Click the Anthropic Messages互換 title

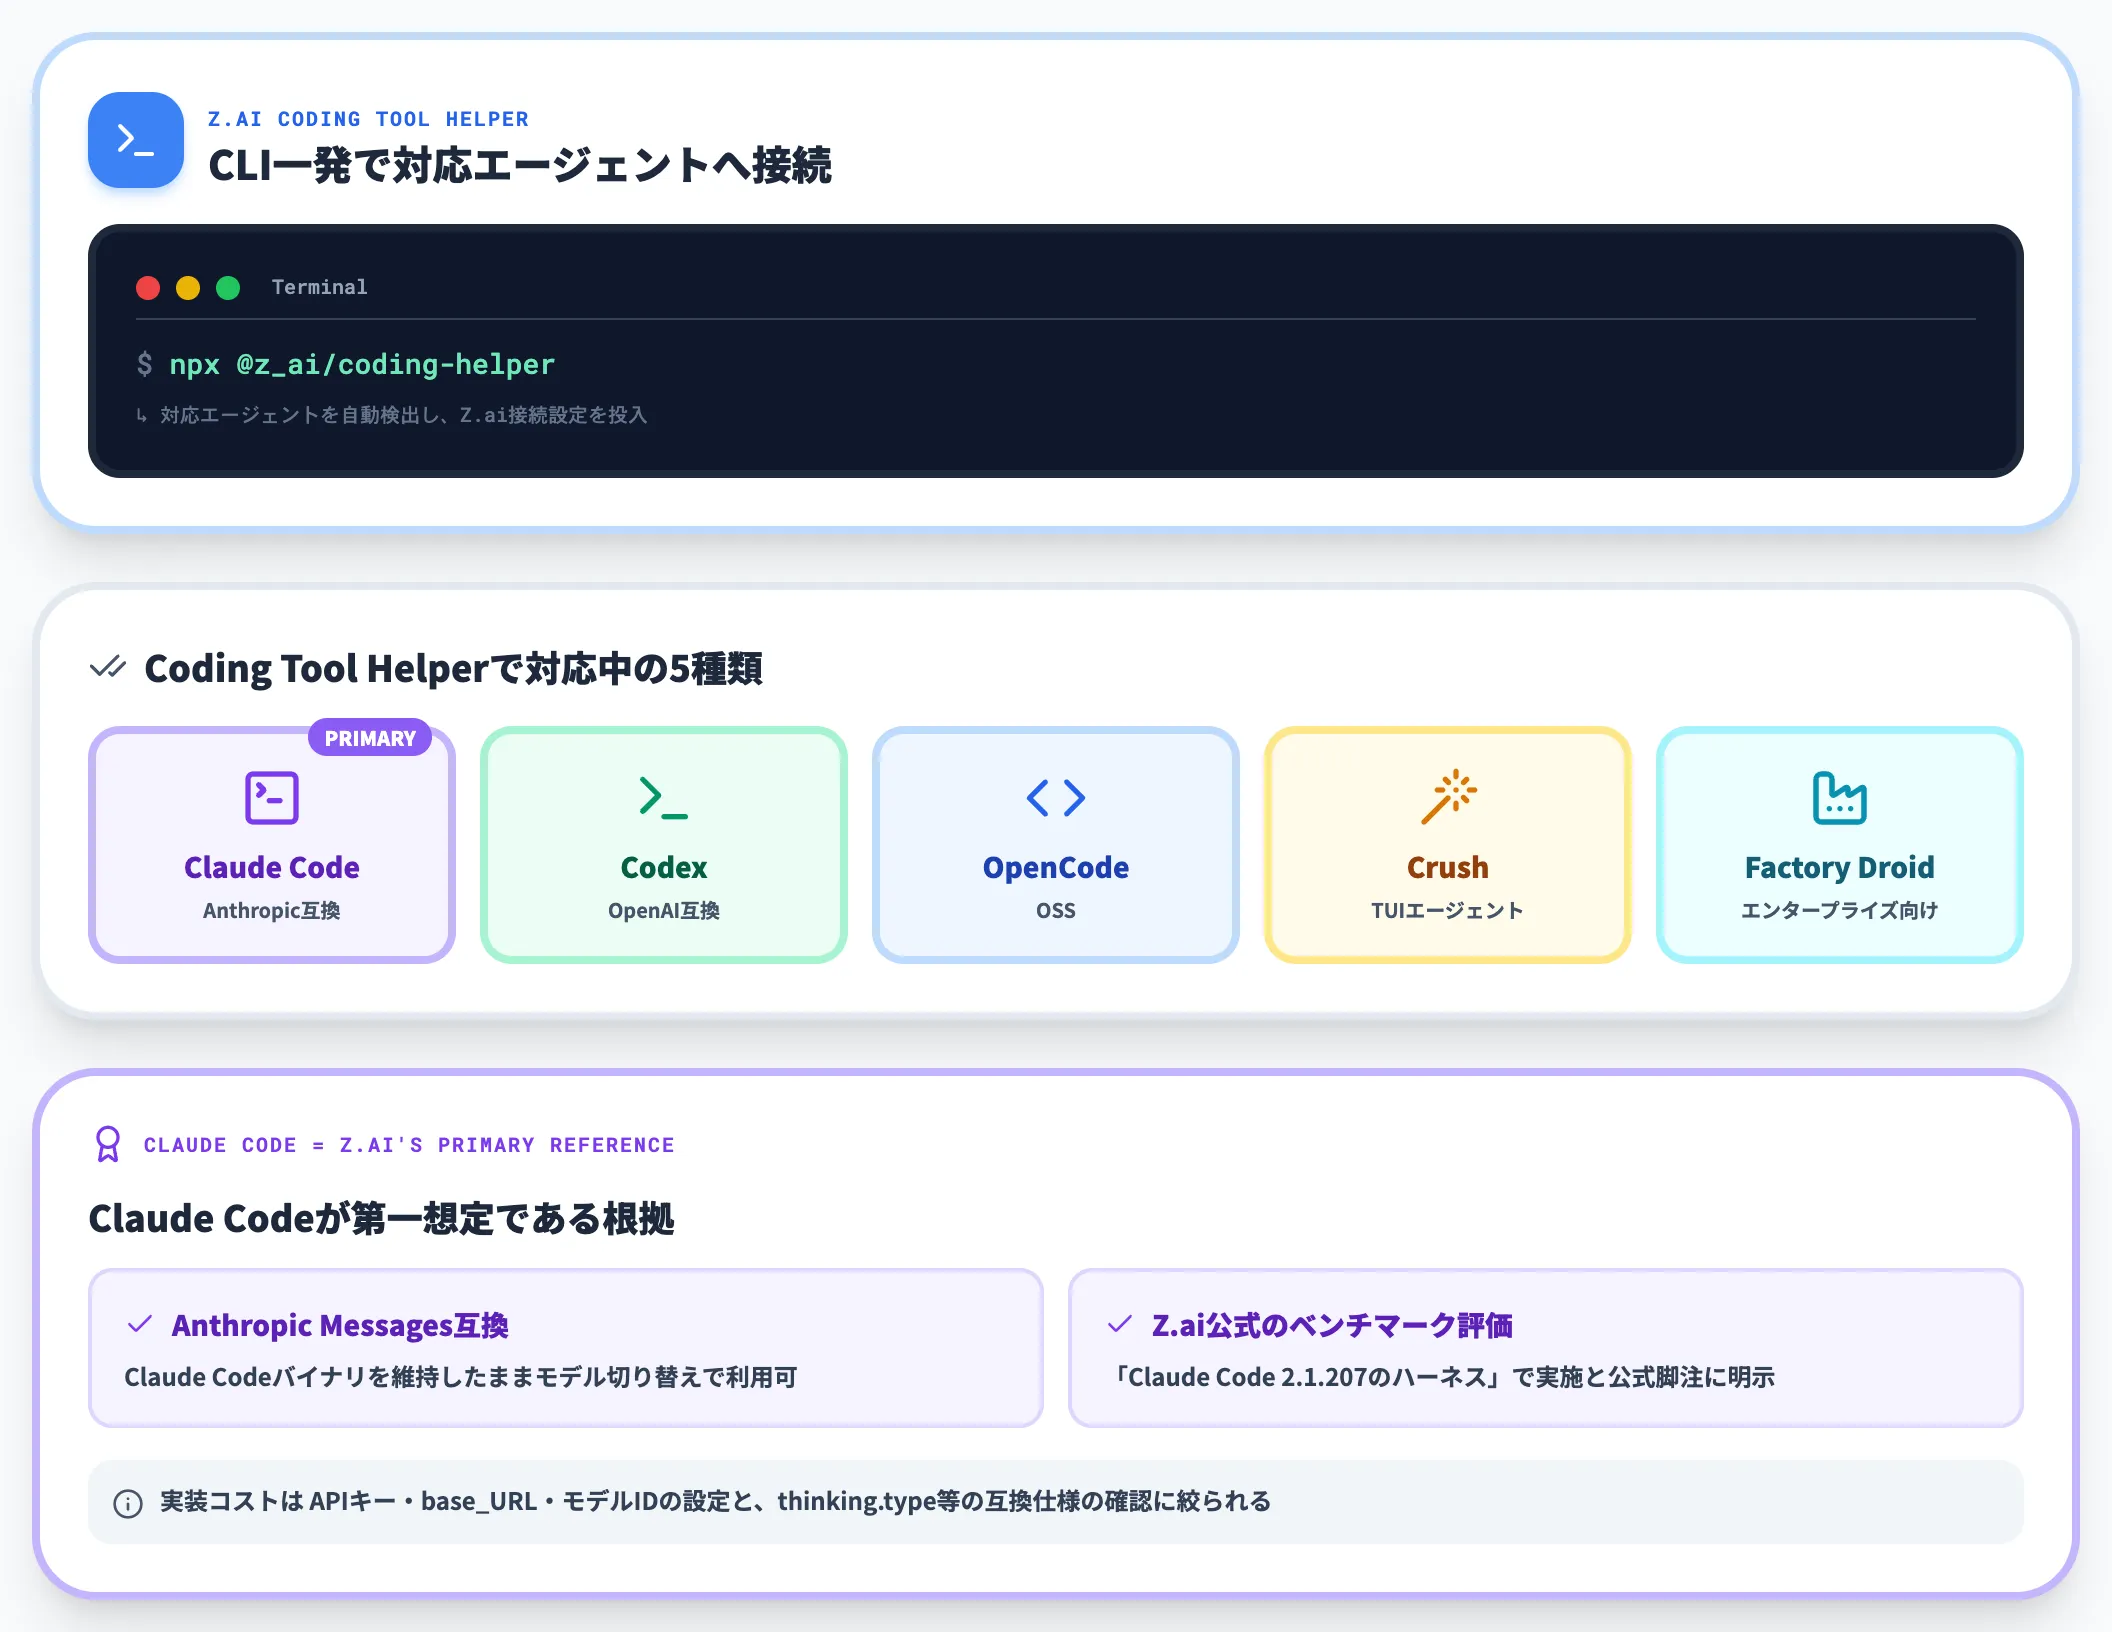tap(340, 1325)
